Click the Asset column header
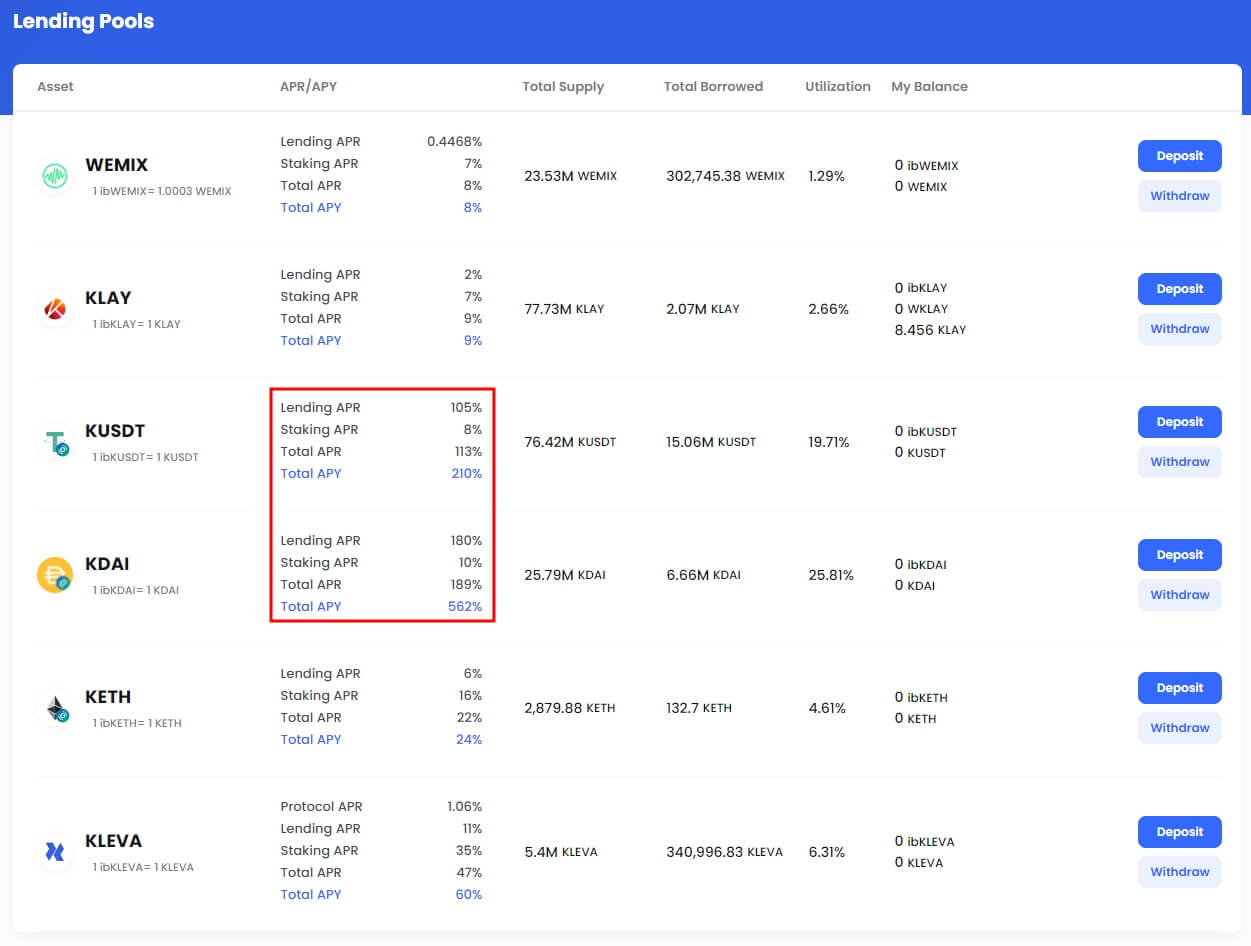 click(x=56, y=87)
